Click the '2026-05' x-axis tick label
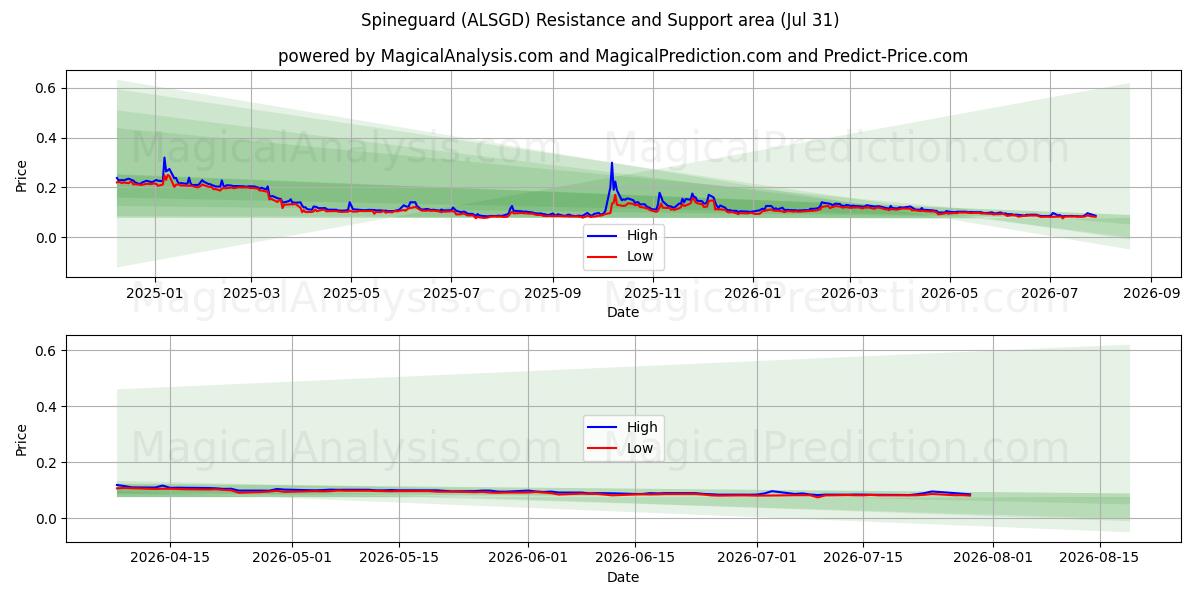This screenshot has width=1200, height=600. pyautogui.click(x=949, y=293)
